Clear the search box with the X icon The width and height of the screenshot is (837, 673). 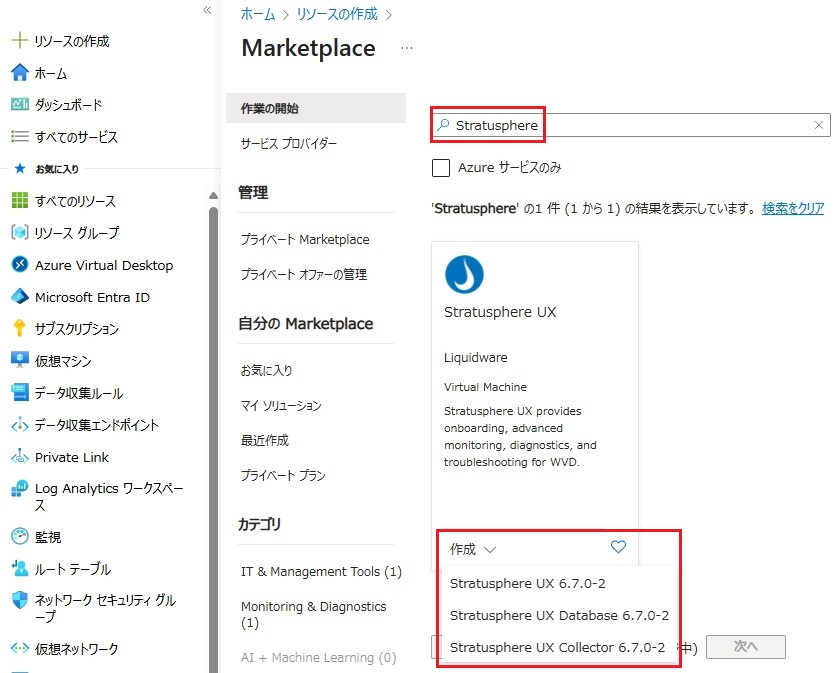tap(819, 125)
